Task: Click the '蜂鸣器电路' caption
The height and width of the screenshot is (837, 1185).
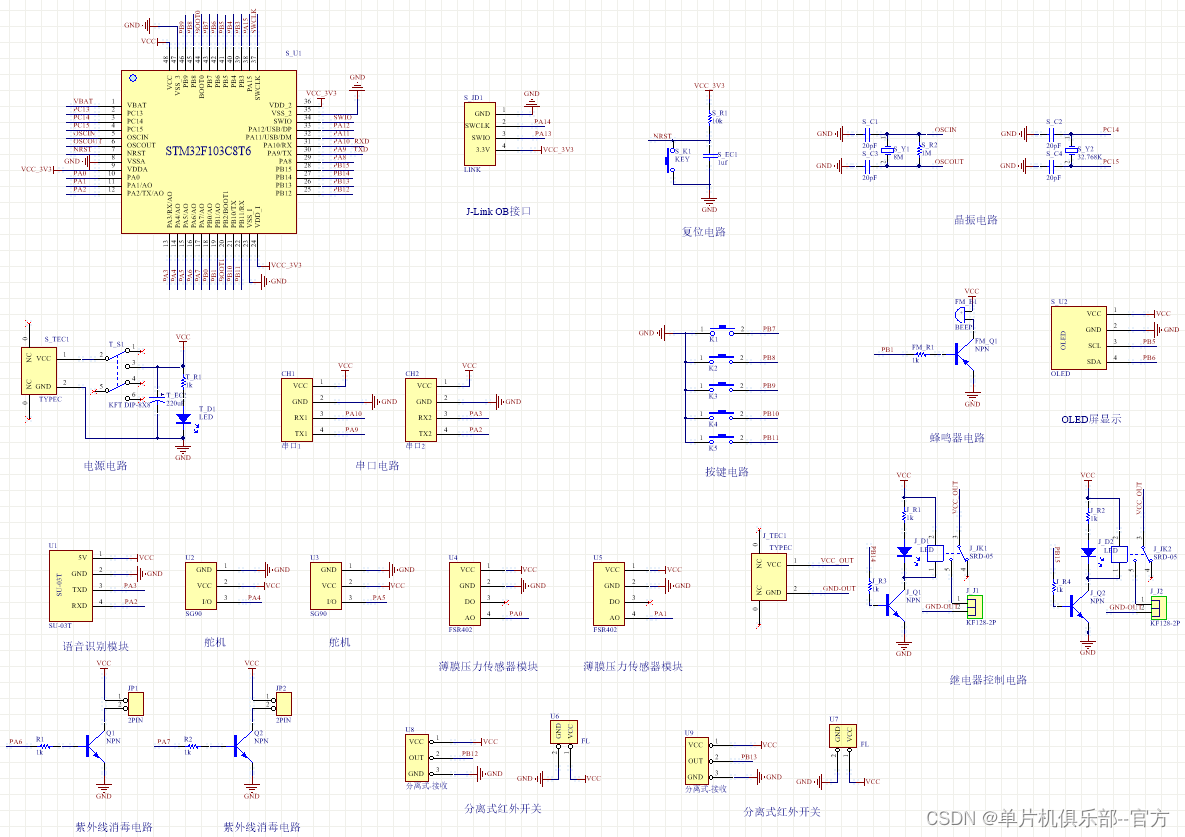Action: pyautogui.click(x=957, y=438)
